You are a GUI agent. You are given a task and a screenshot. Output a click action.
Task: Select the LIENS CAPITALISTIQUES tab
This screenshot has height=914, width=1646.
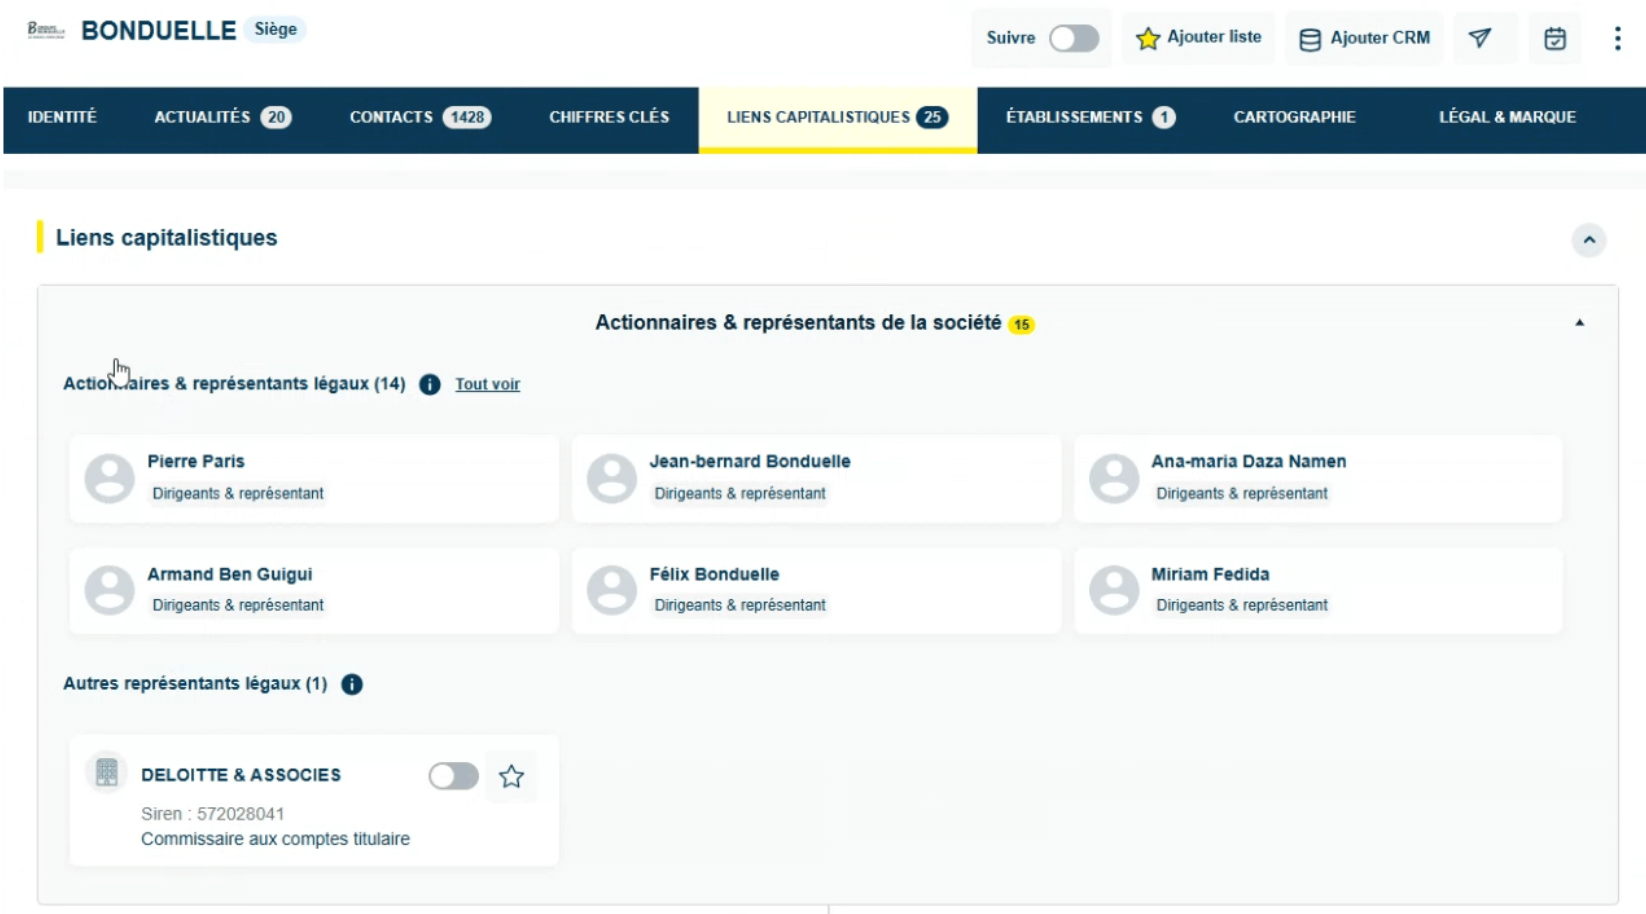pos(838,118)
